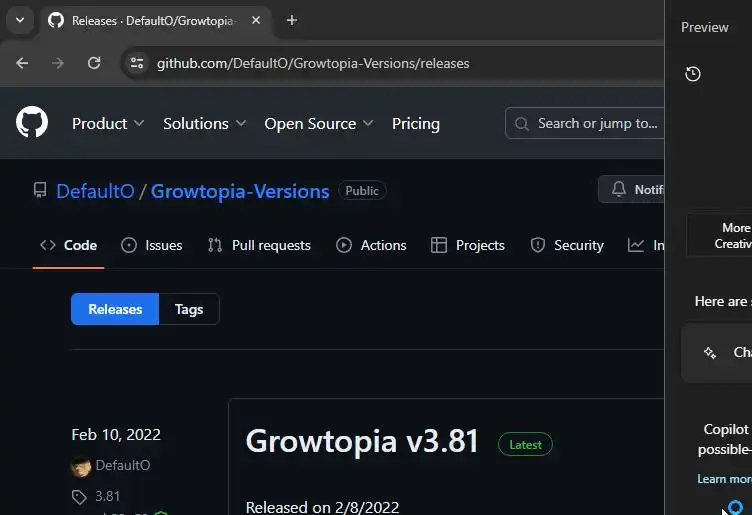
Task: Click the Released on 2/8/2022 text
Action: pos(322,507)
